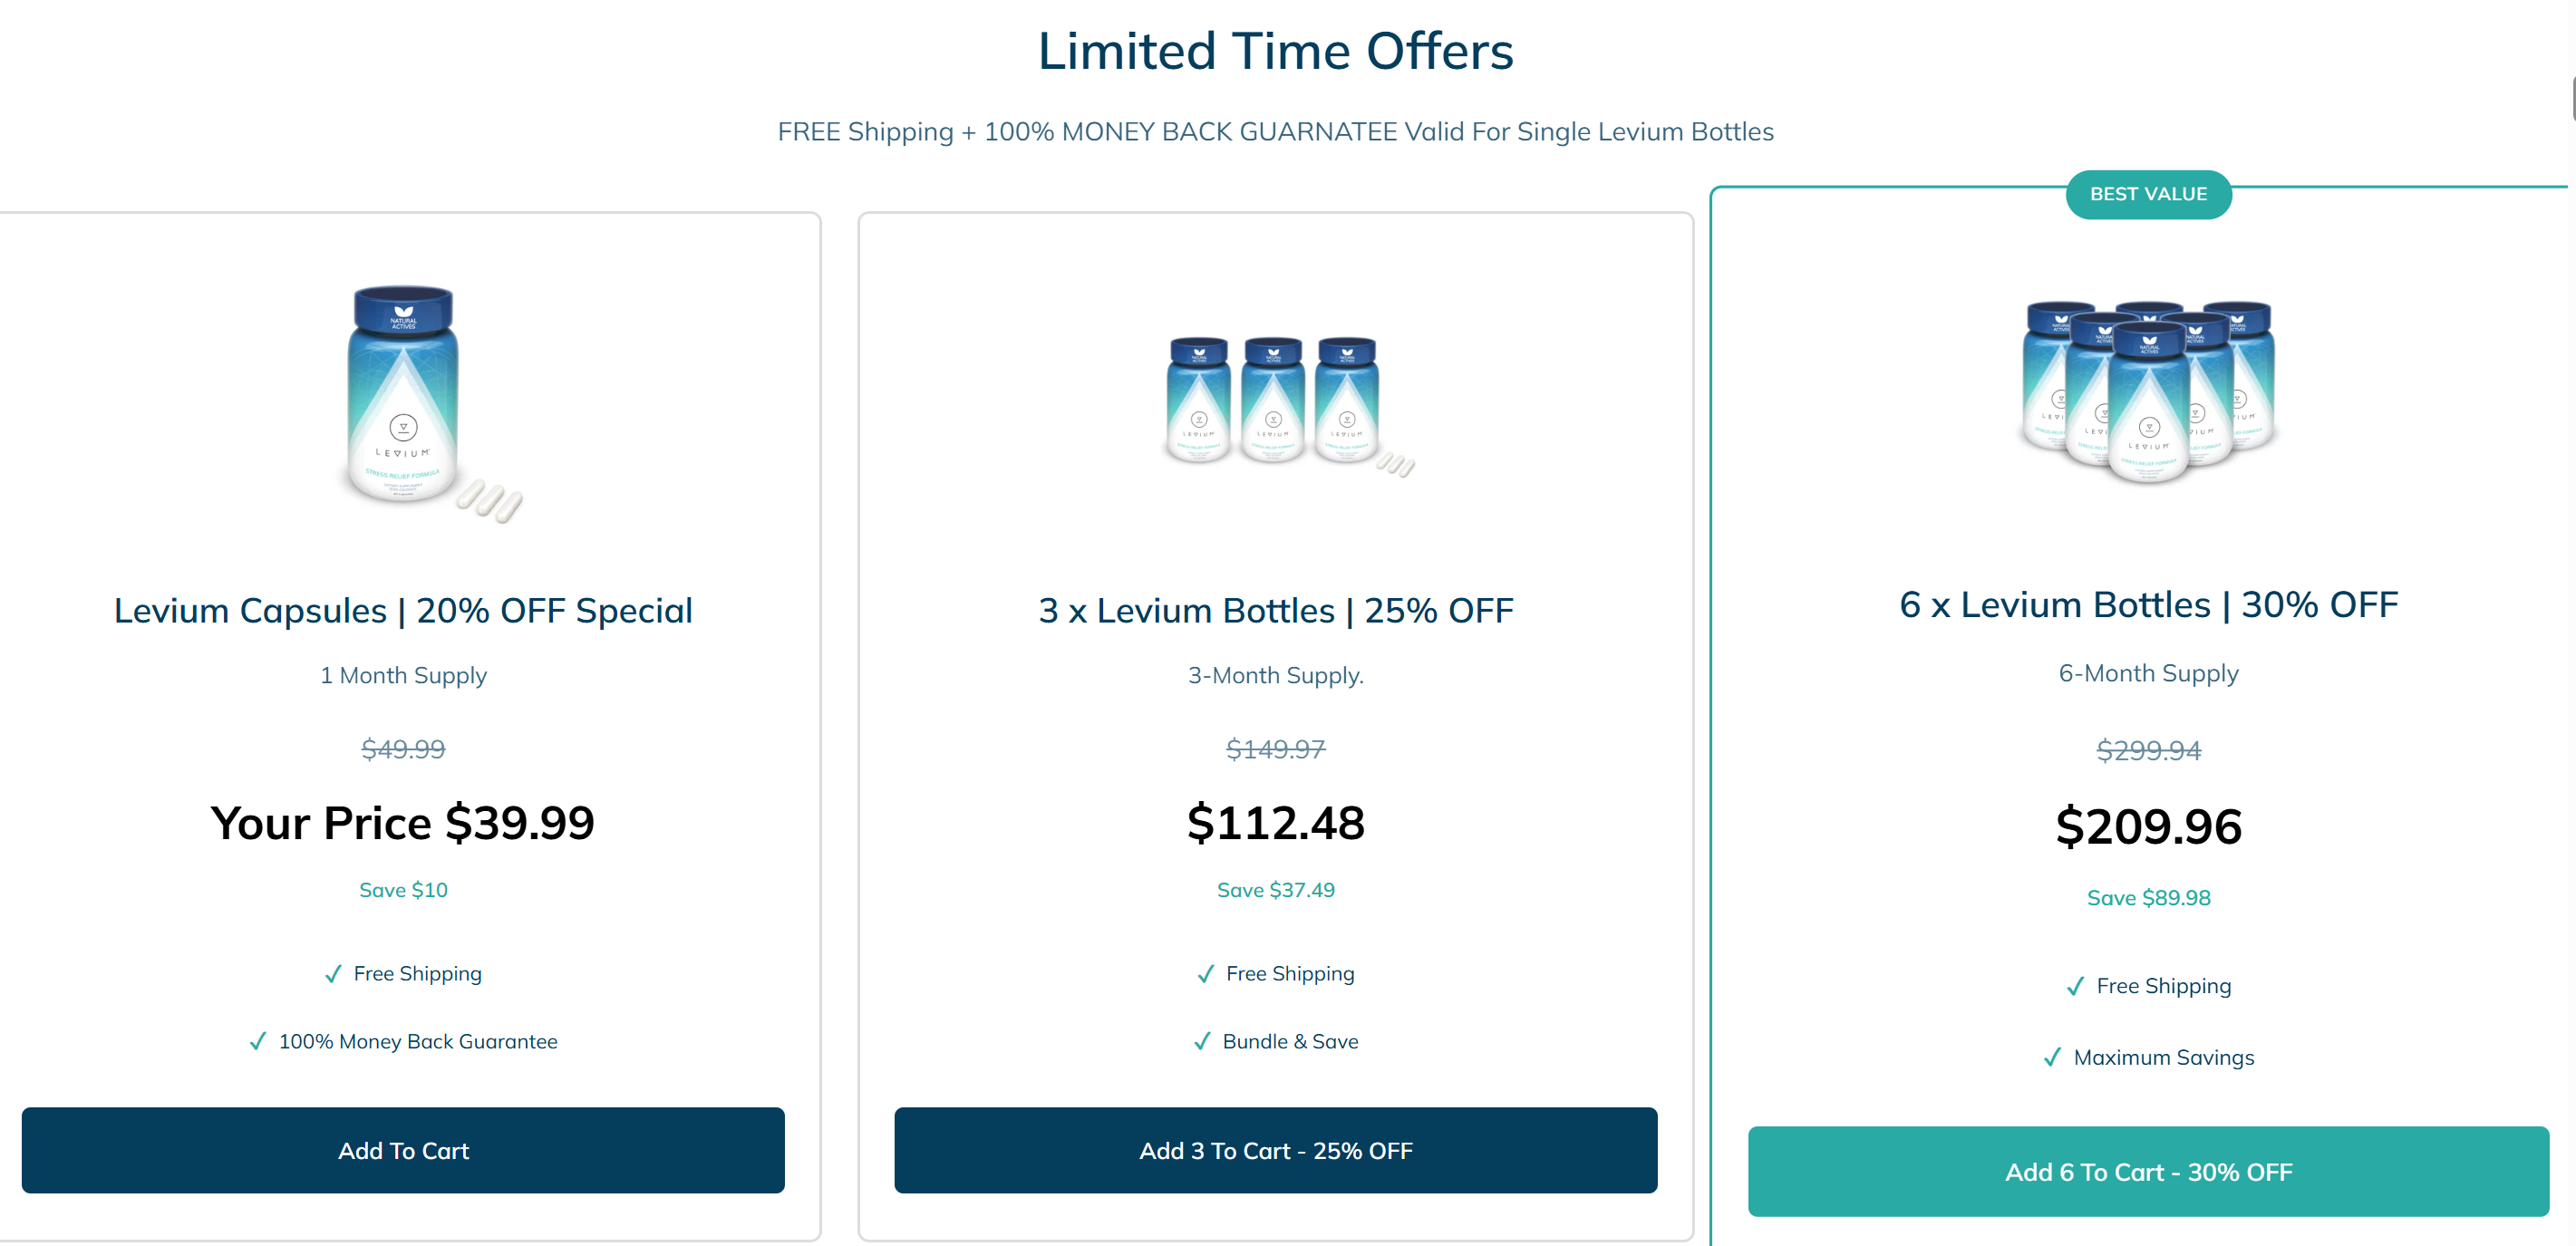Click Free Shipping checkmark in 1 Month card
The width and height of the screenshot is (2576, 1246).
pyautogui.click(x=333, y=974)
